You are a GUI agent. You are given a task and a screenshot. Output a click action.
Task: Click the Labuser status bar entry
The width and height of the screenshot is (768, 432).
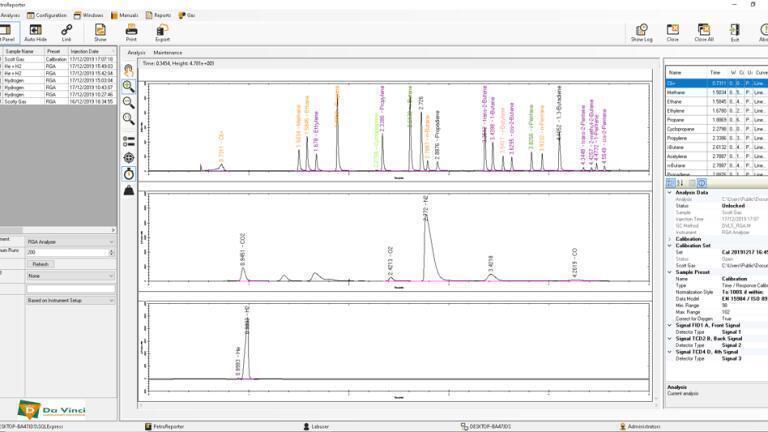pyautogui.click(x=316, y=427)
